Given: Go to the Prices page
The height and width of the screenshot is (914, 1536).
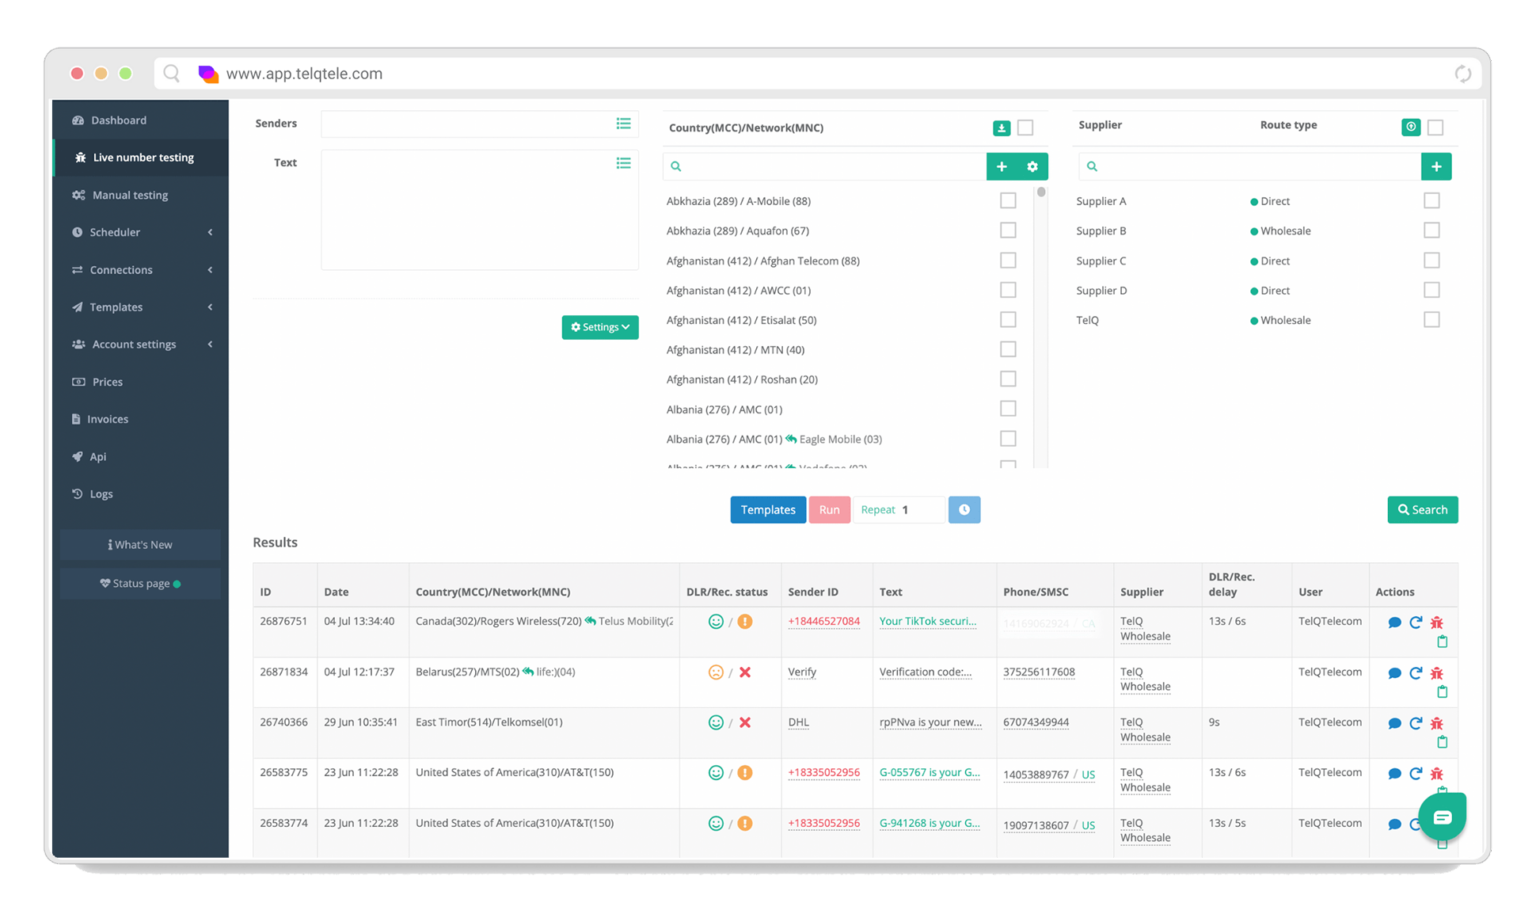Looking at the screenshot, I should 107,382.
